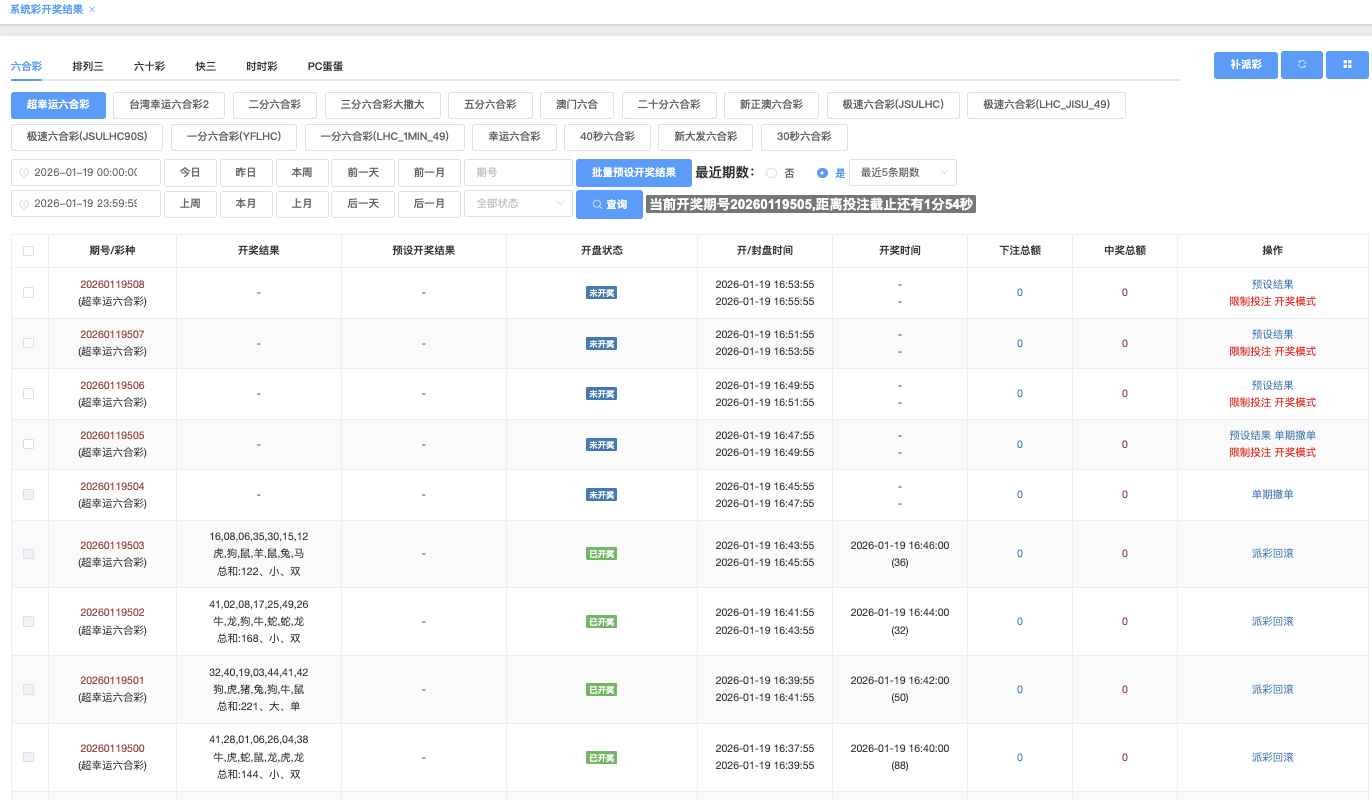Click the clock icon in end date field
The height and width of the screenshot is (800, 1372).
(x=24, y=204)
